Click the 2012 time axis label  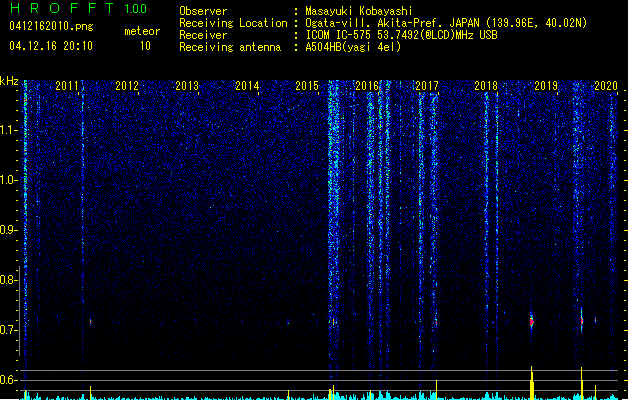tap(127, 86)
